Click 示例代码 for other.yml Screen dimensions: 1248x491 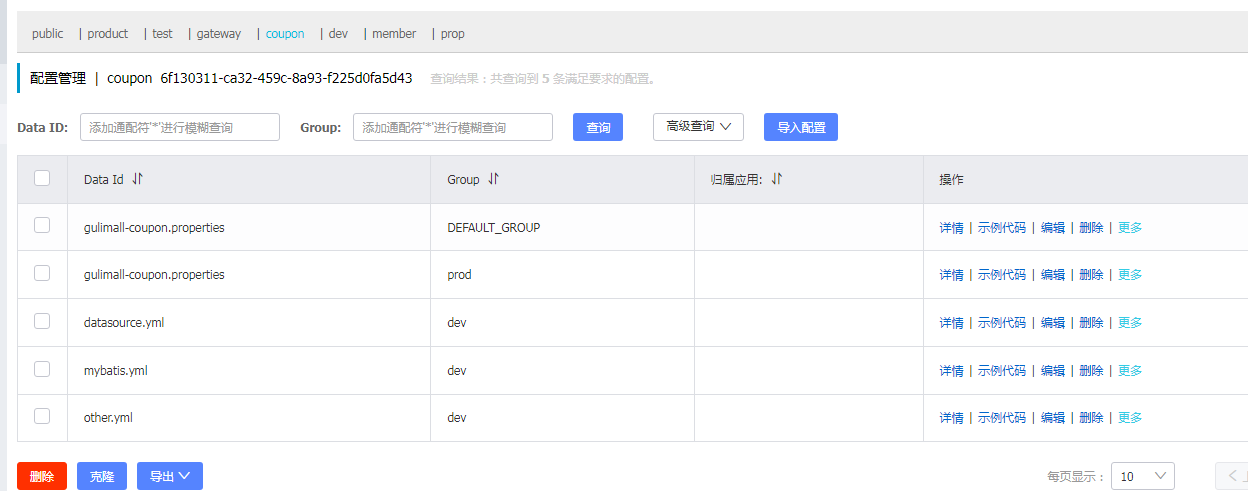pos(1001,417)
